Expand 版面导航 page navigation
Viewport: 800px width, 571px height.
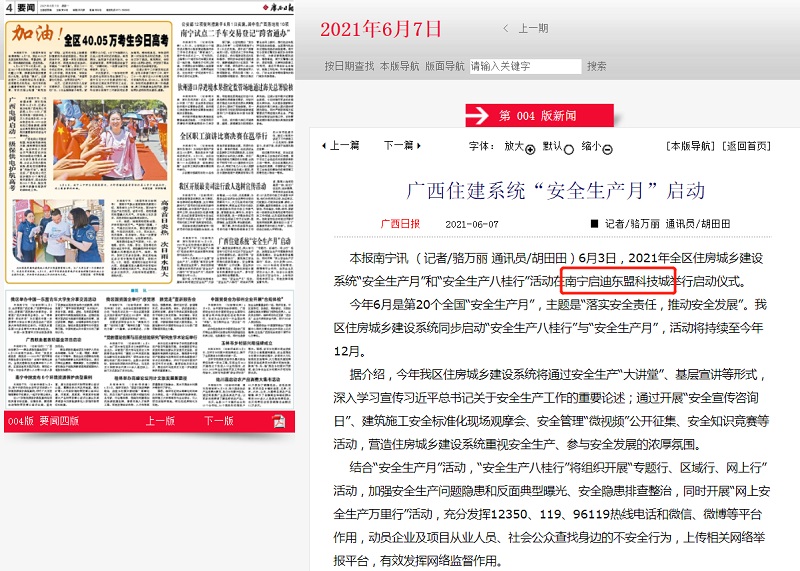pyautogui.click(x=445, y=66)
